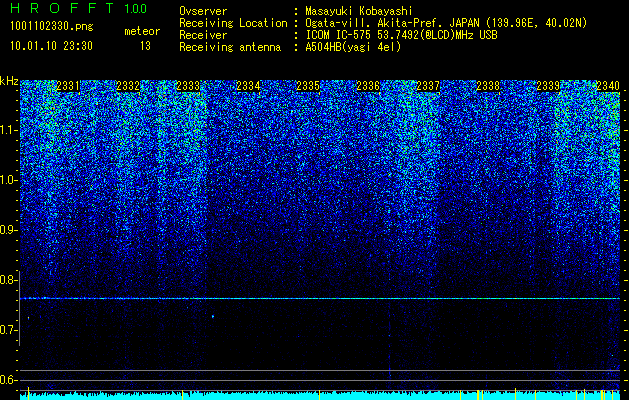Image resolution: width=629 pixels, height=400 pixels.
Task: Click the 2334 time marker
Action: (248, 86)
